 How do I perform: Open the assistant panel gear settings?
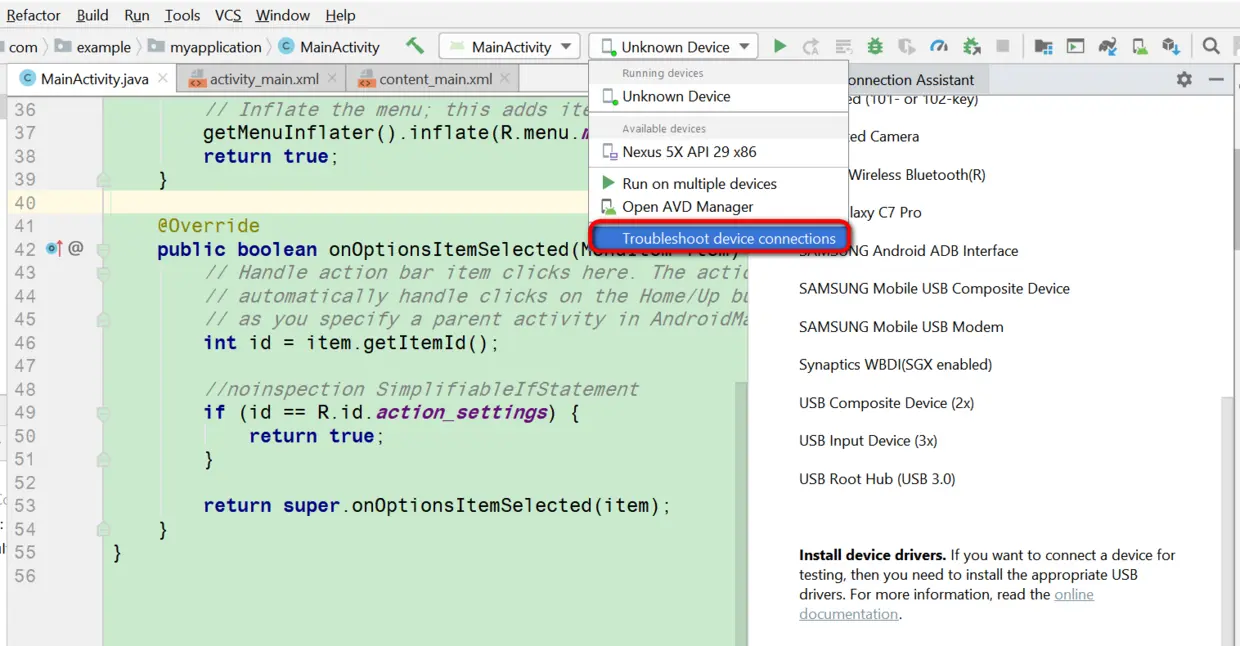point(1184,79)
